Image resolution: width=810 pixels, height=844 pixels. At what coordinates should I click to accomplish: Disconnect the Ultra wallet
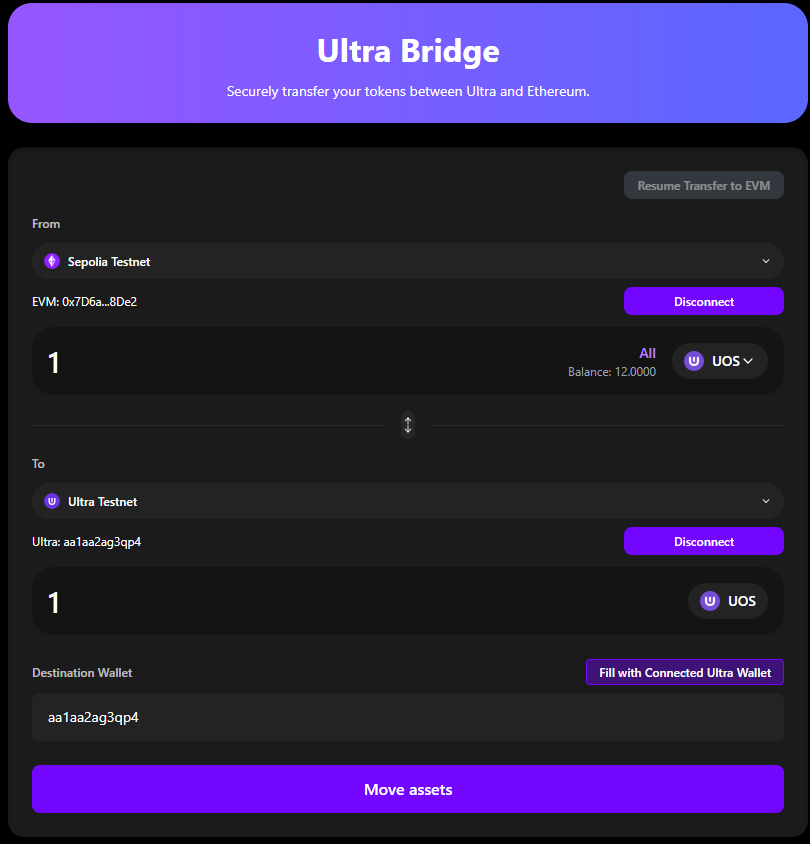[703, 541]
